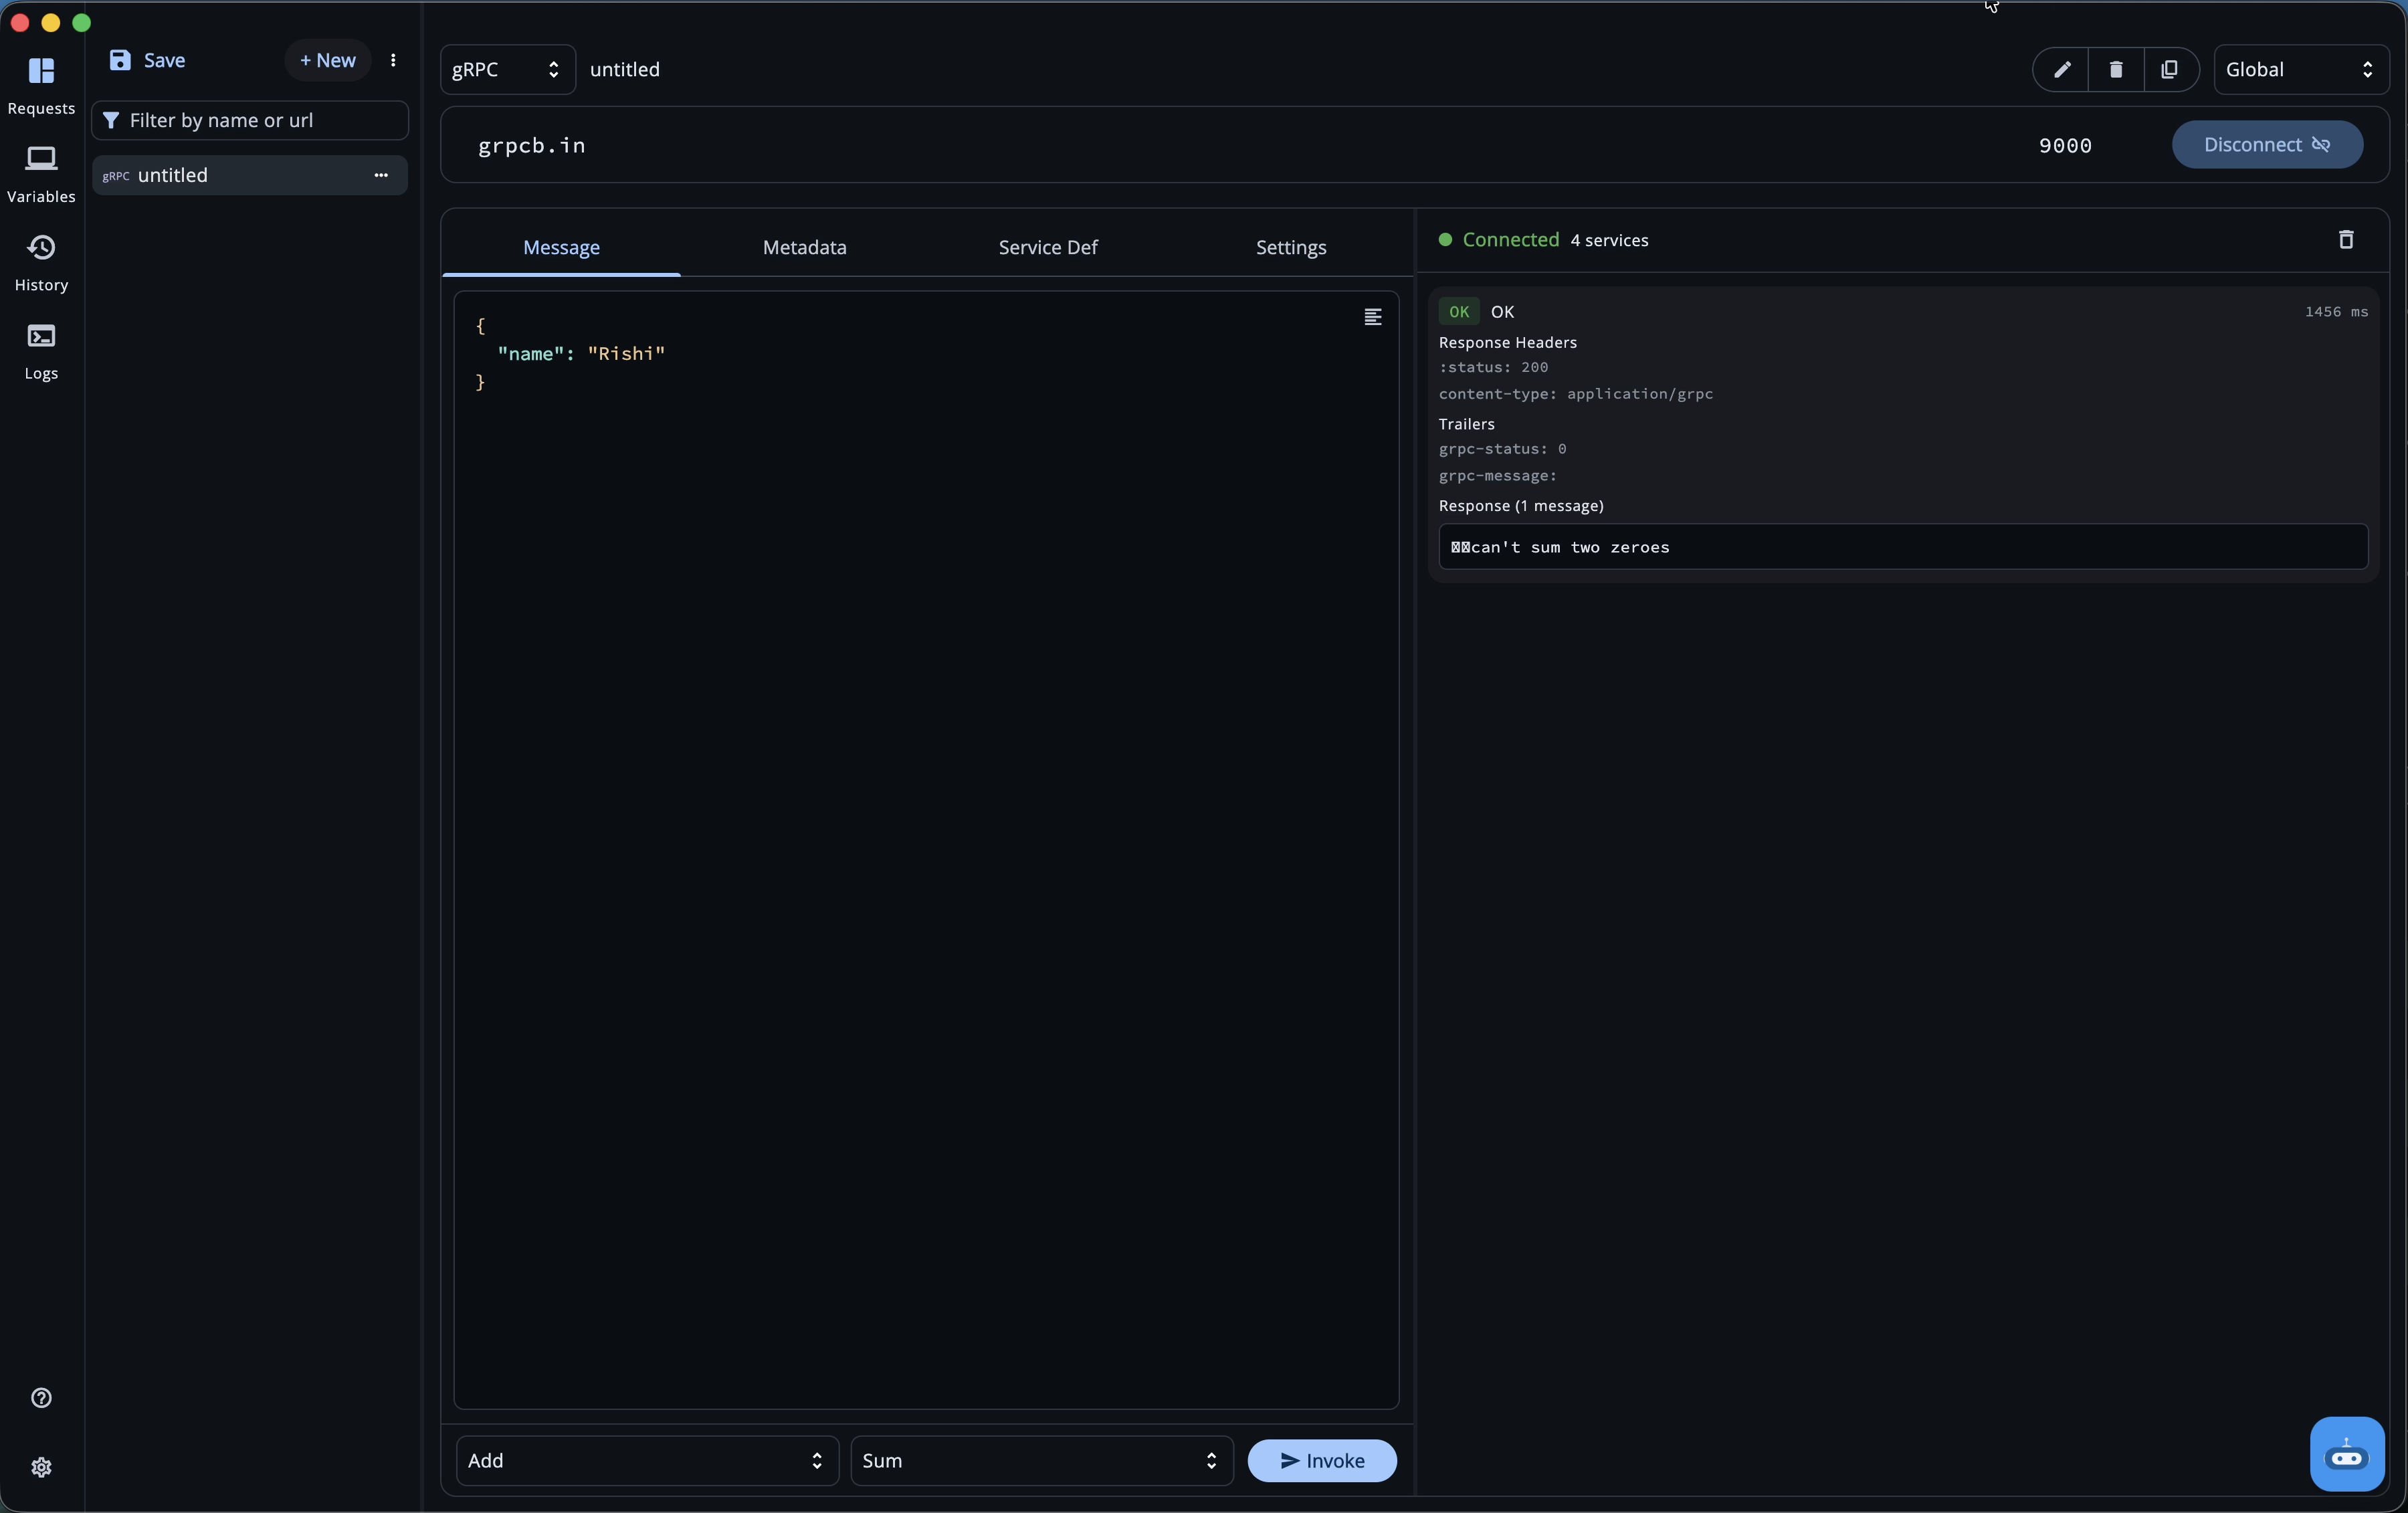Click the duplicate request icon

click(2169, 69)
